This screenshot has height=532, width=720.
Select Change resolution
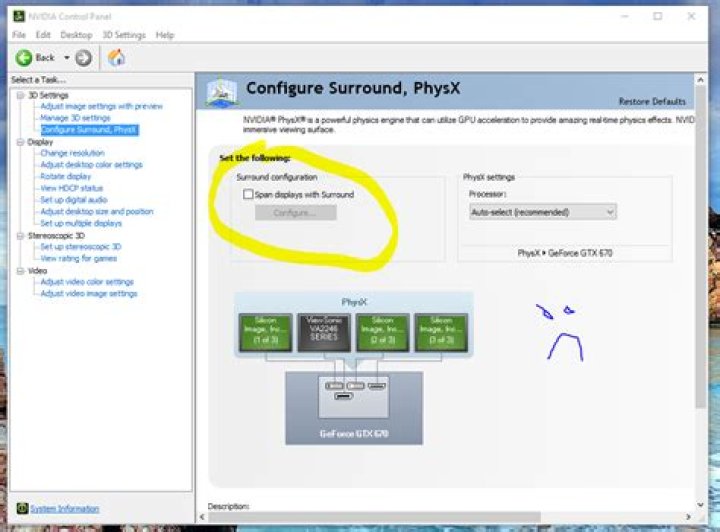click(73, 153)
